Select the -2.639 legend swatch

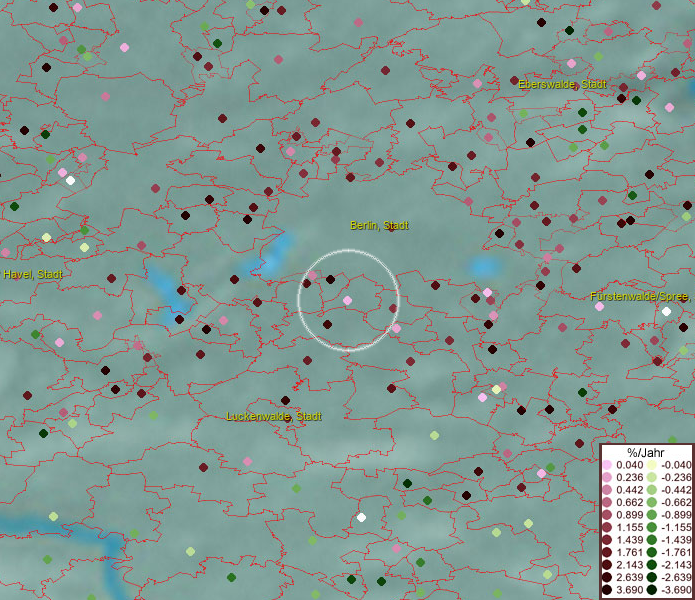click(651, 577)
